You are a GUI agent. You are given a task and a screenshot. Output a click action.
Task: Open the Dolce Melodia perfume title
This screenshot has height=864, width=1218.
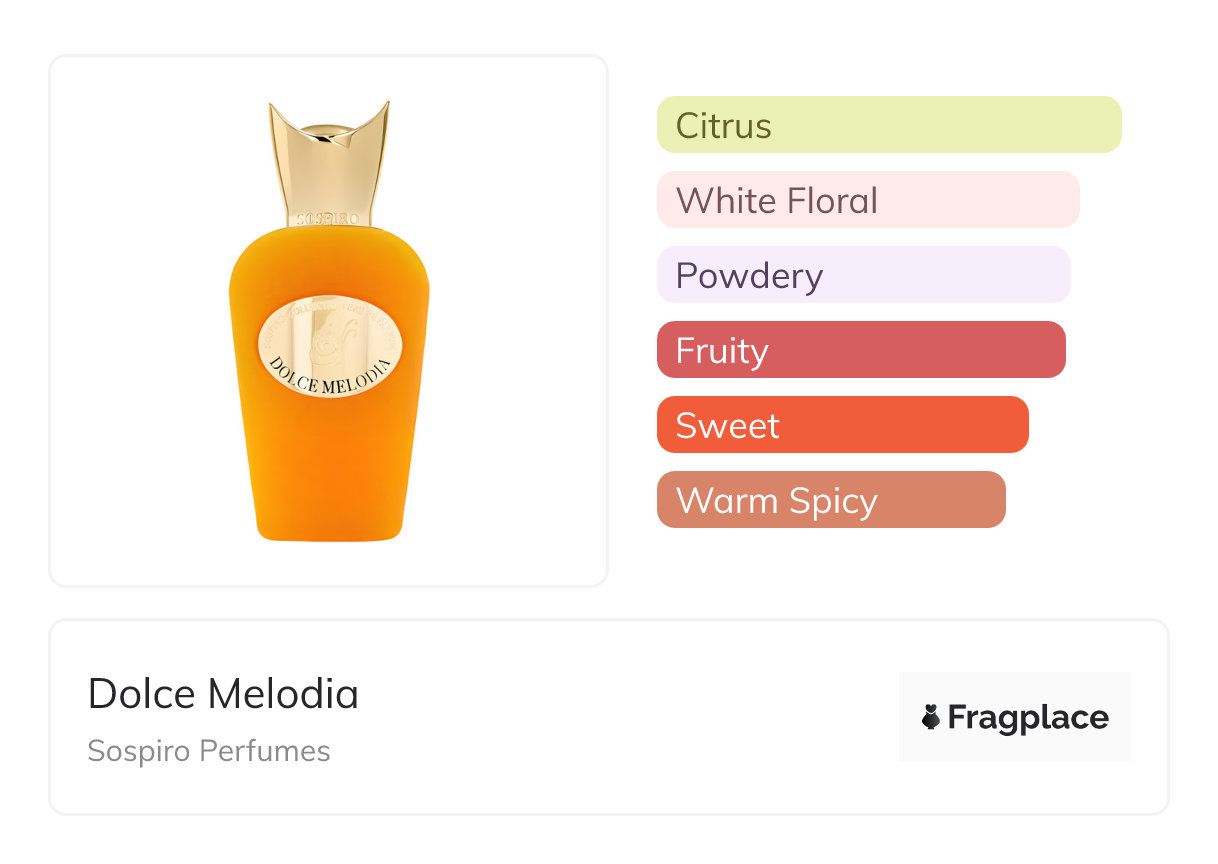point(223,694)
